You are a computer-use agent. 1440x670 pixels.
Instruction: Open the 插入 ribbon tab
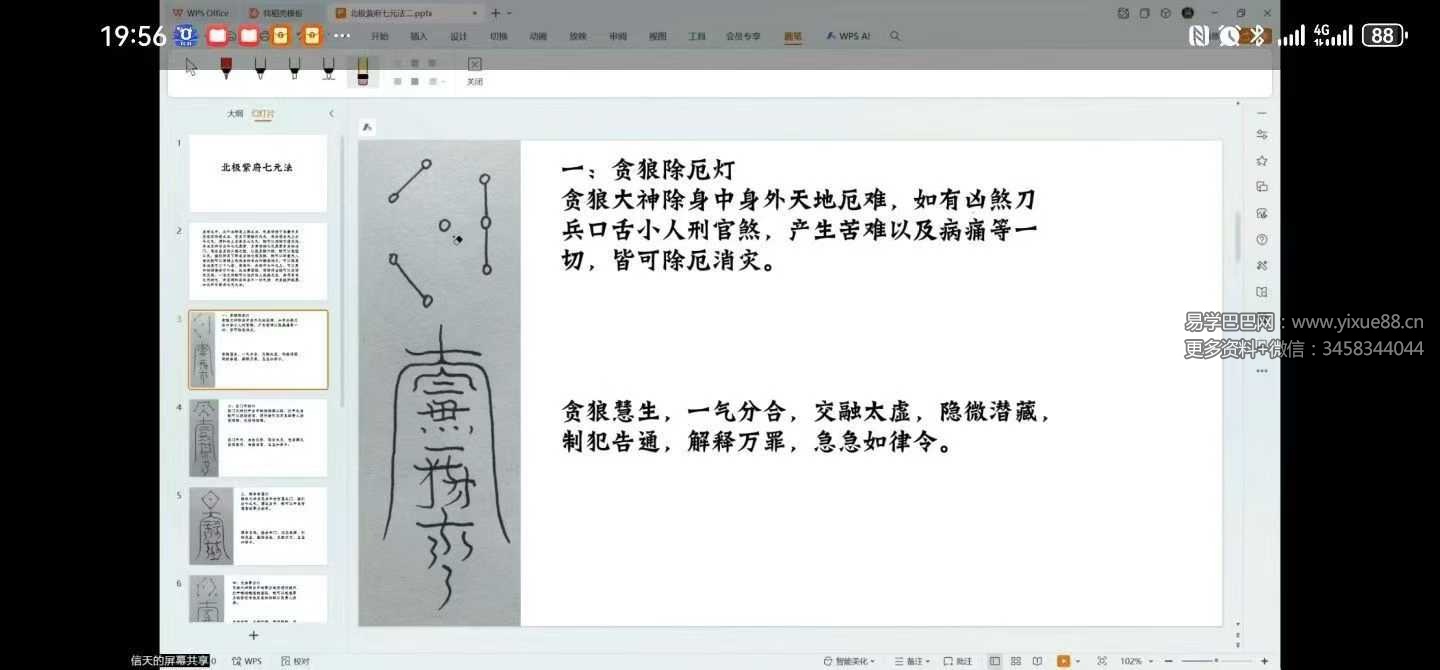click(418, 36)
